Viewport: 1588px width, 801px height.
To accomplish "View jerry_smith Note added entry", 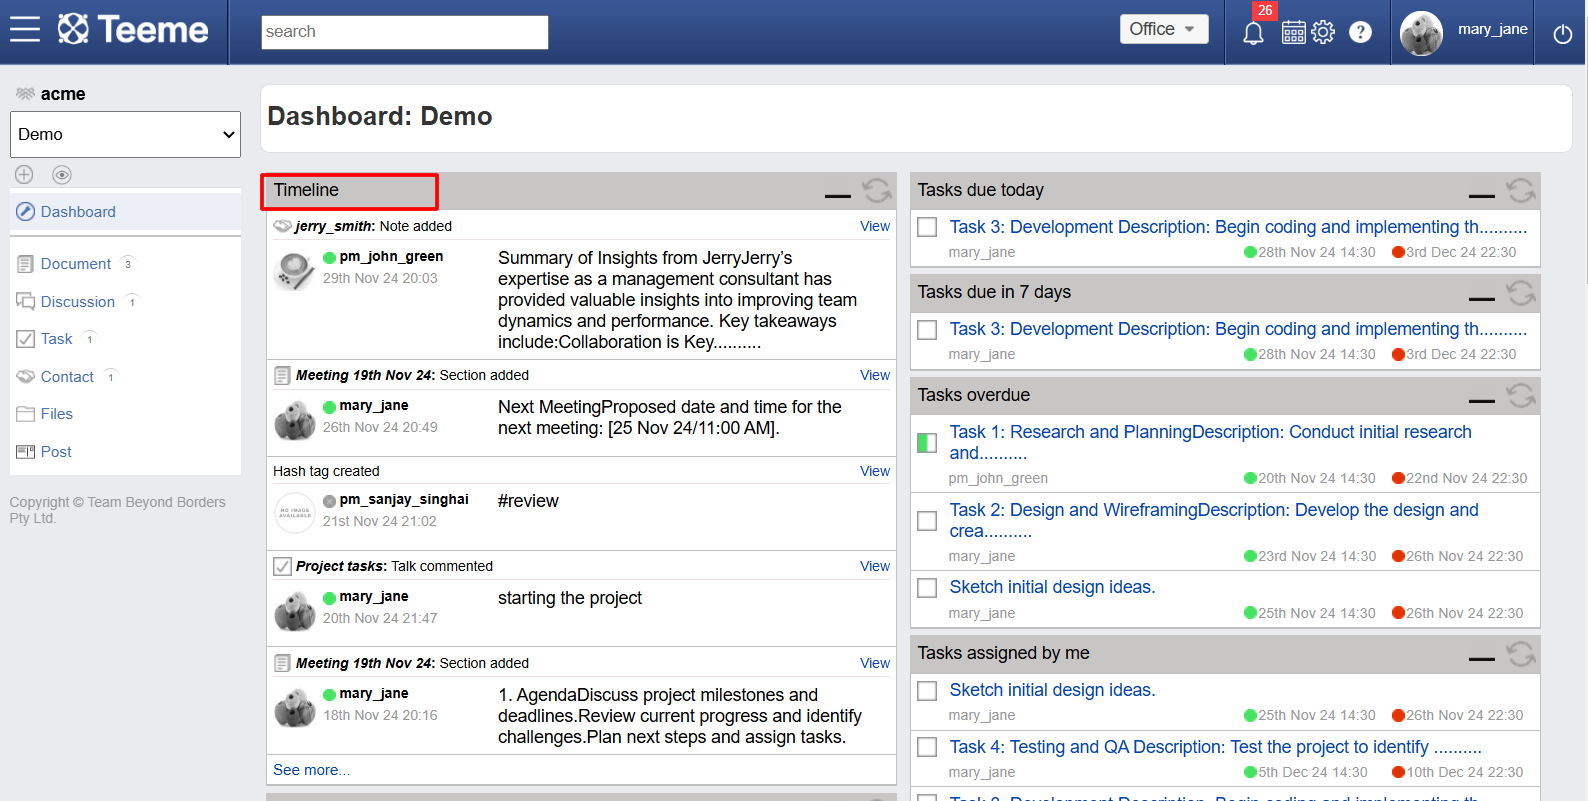I will point(875,226).
